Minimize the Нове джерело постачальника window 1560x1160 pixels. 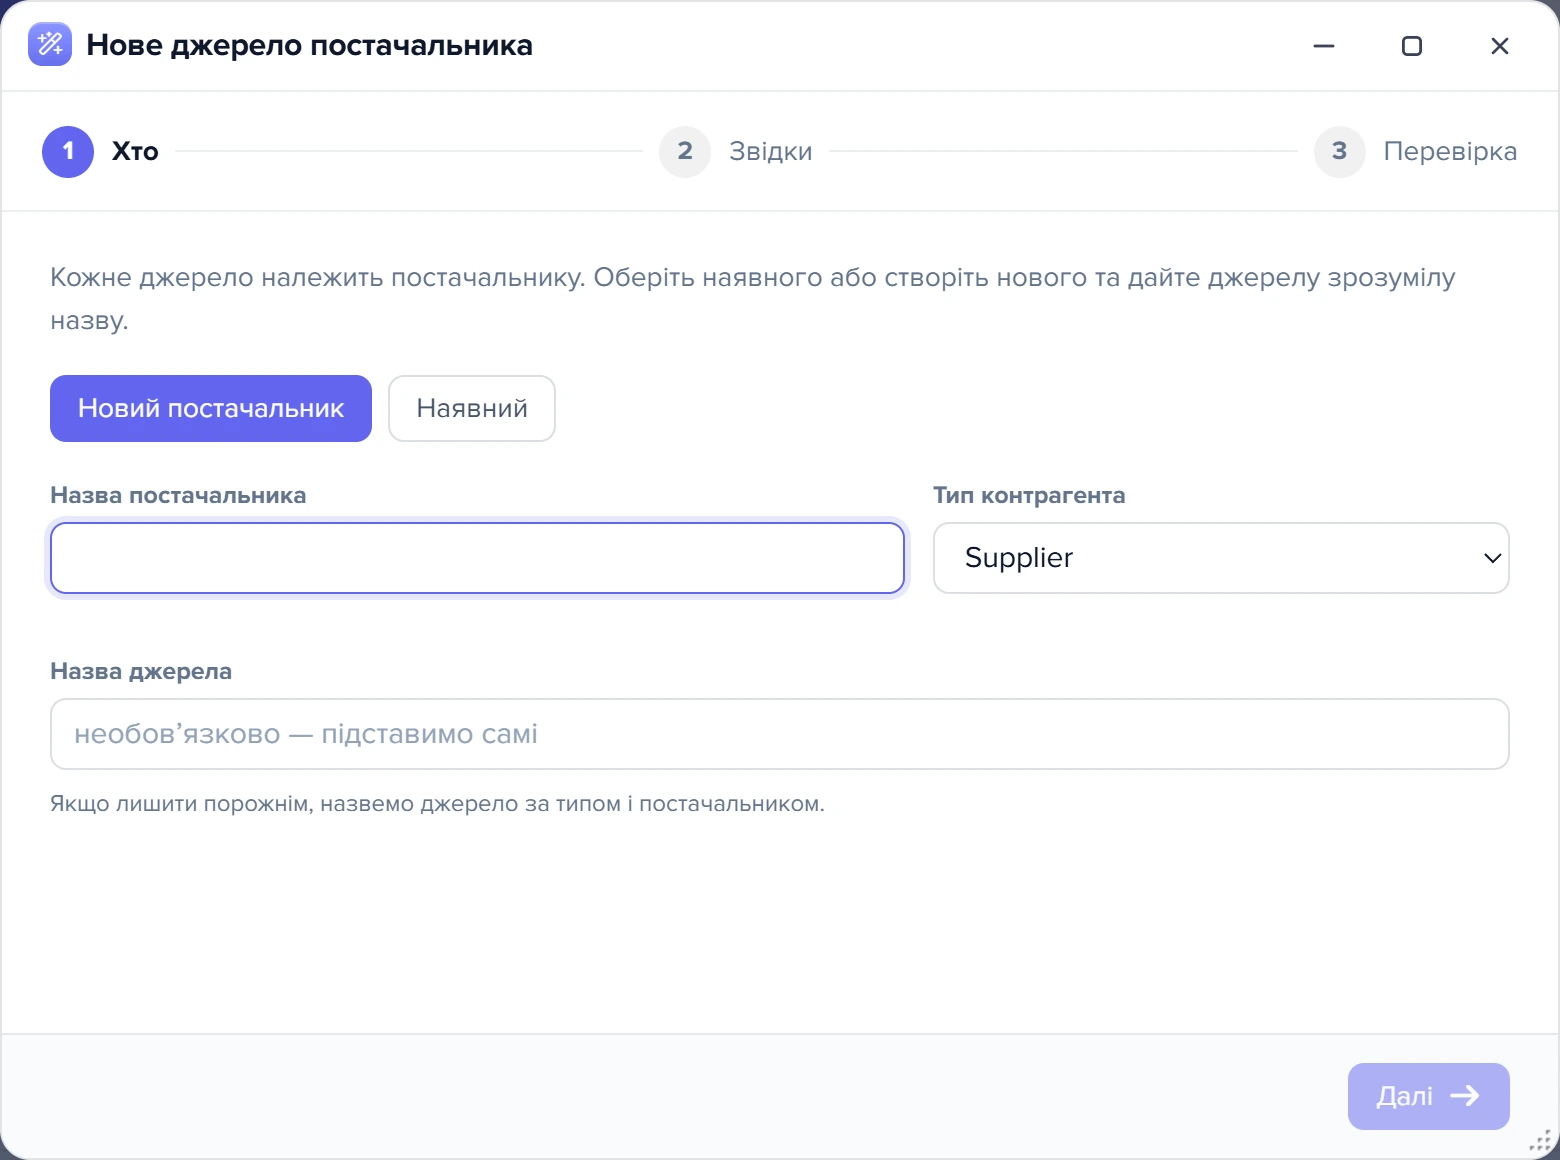pos(1324,46)
